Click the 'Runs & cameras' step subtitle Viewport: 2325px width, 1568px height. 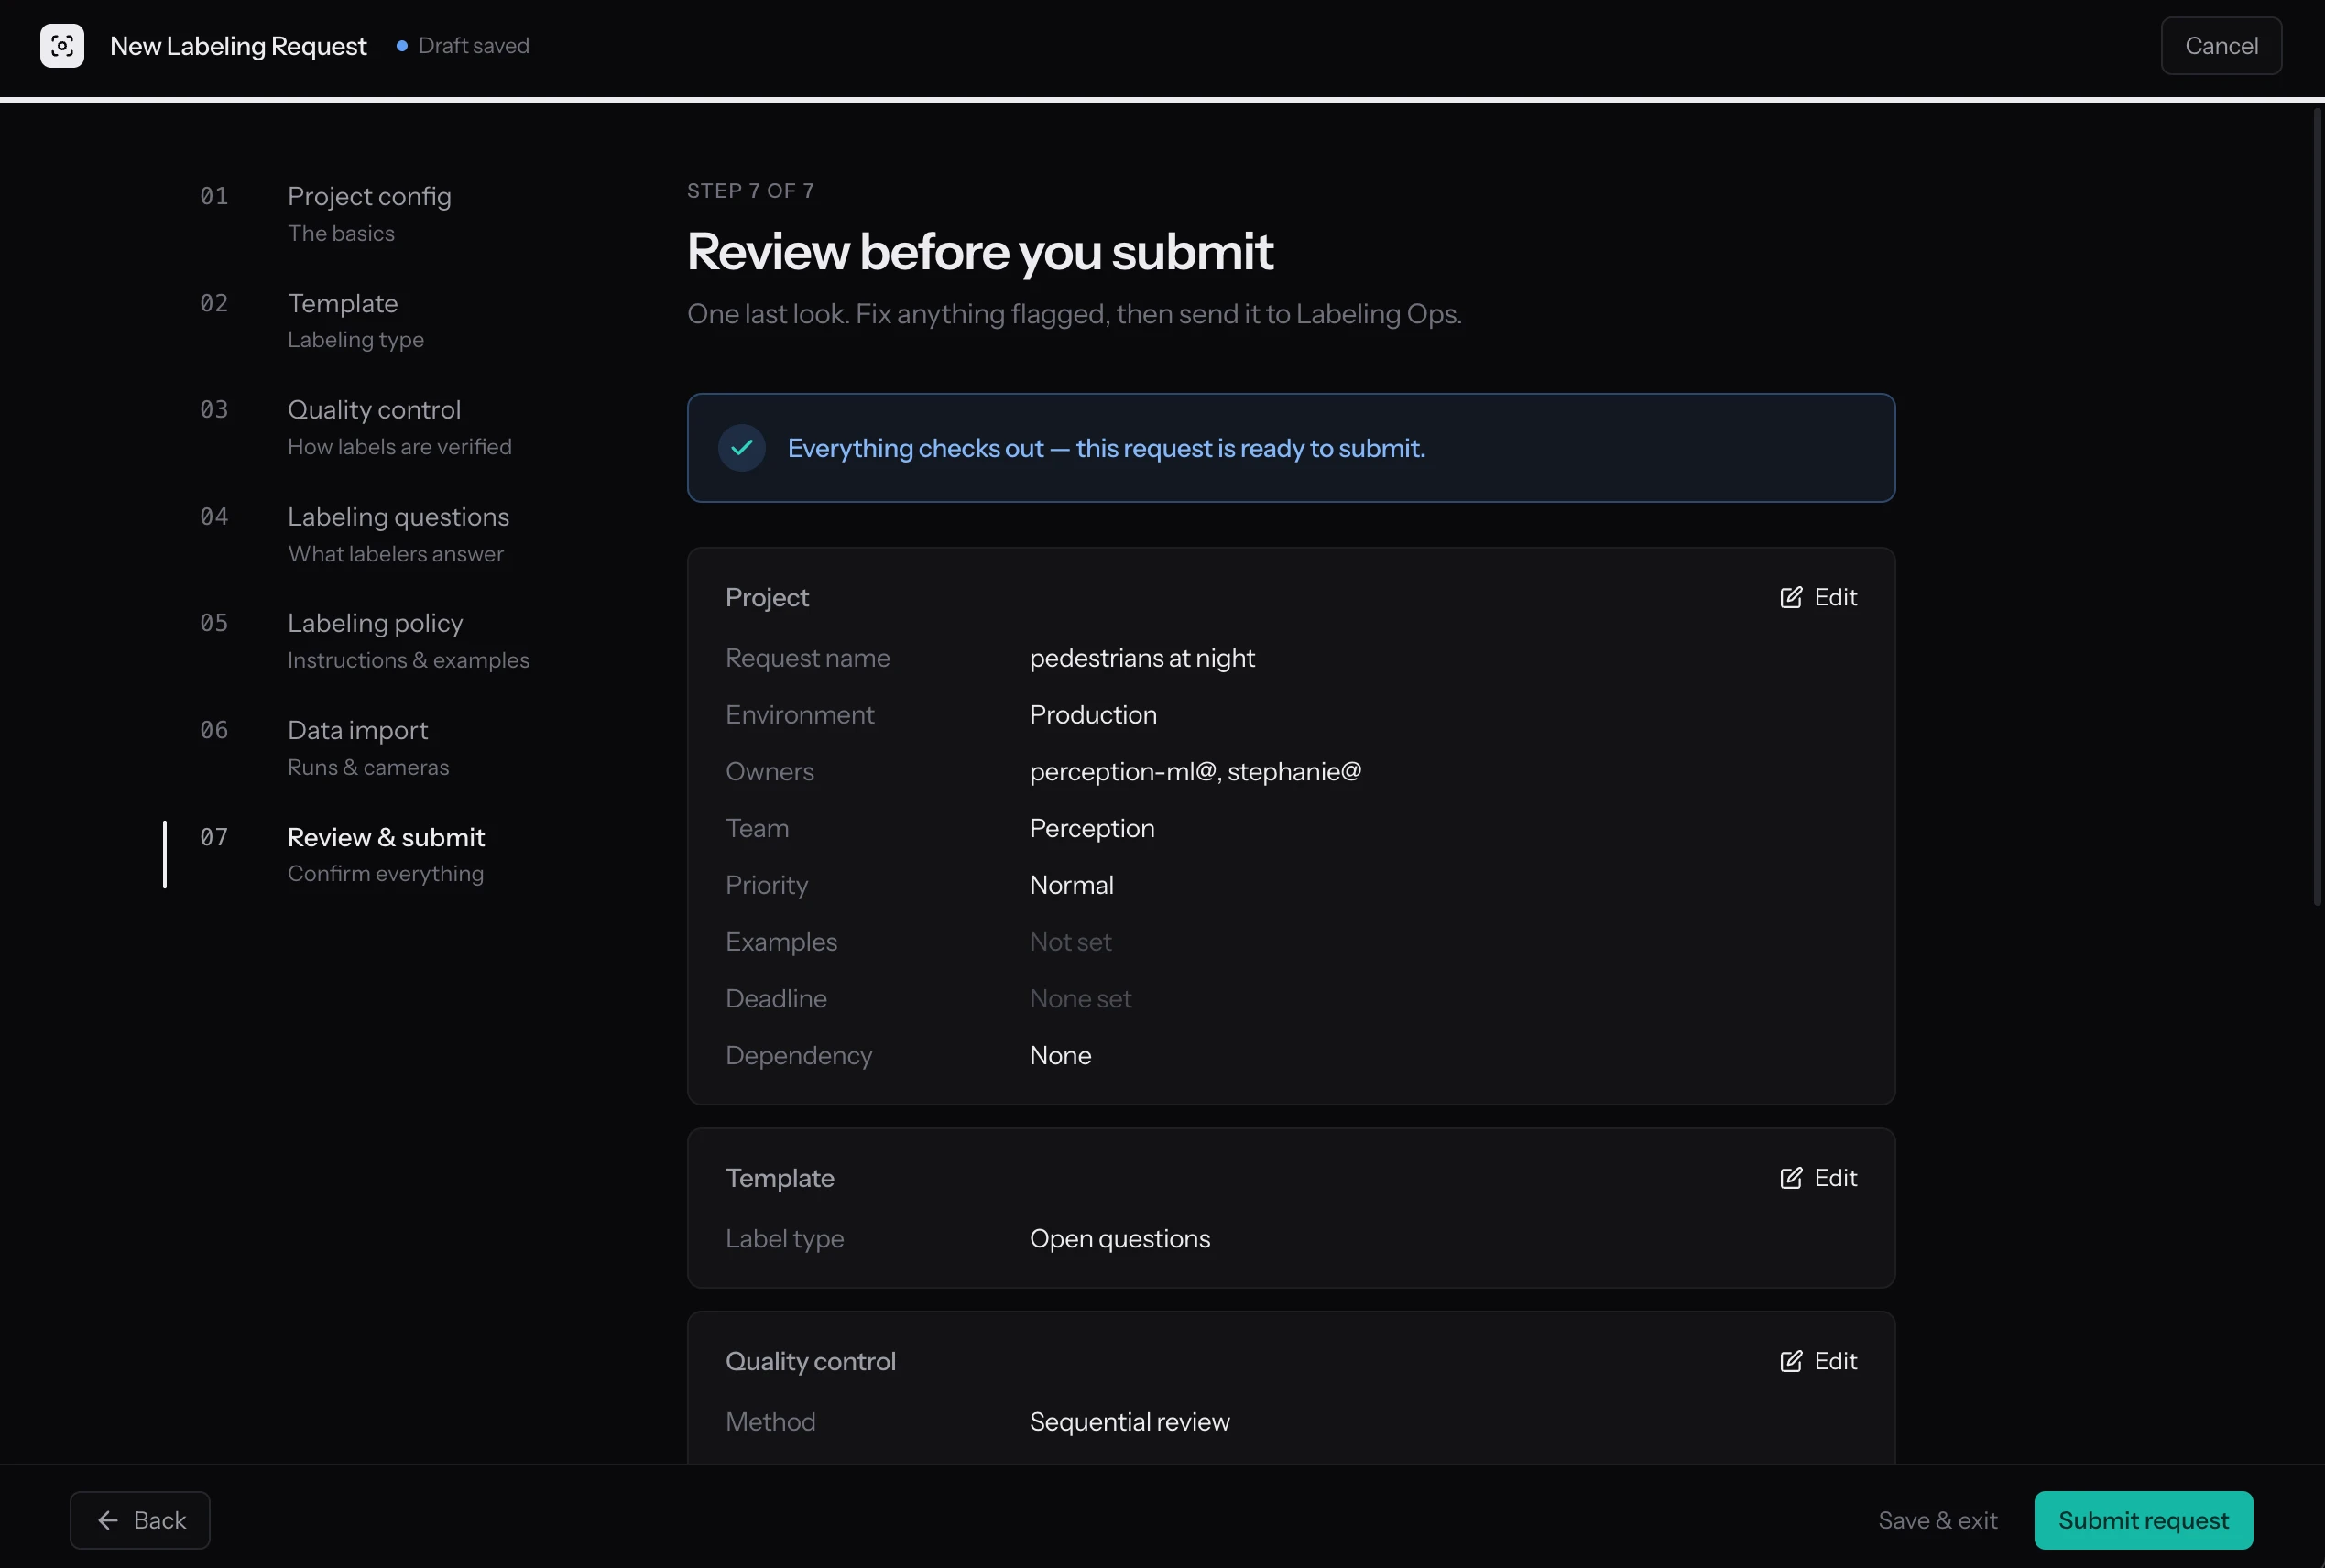point(368,767)
